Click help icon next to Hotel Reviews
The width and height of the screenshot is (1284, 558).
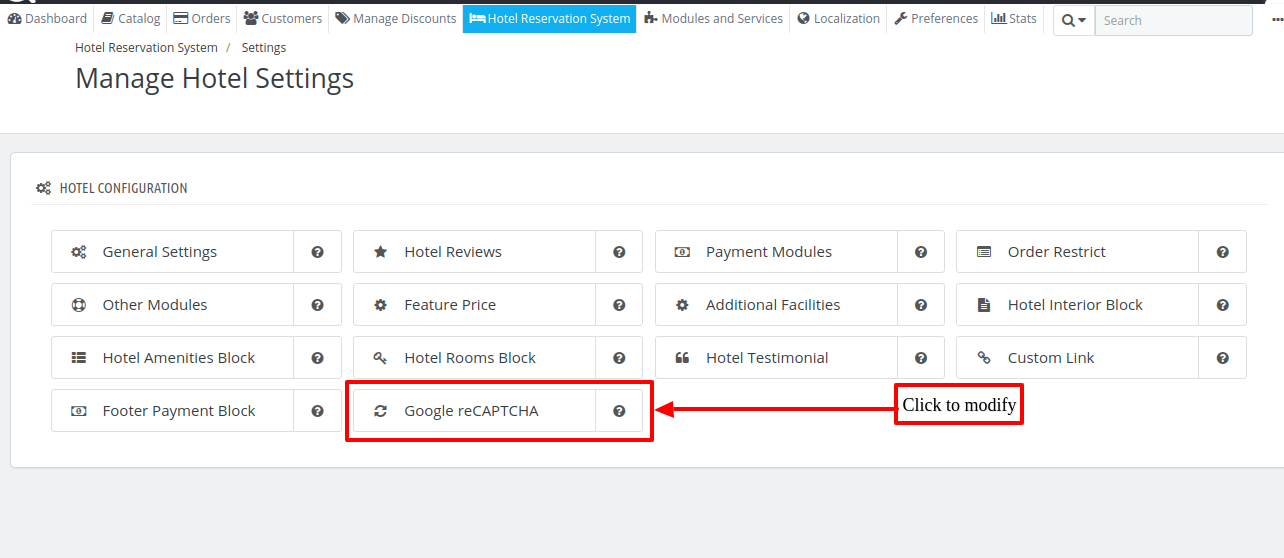[619, 252]
